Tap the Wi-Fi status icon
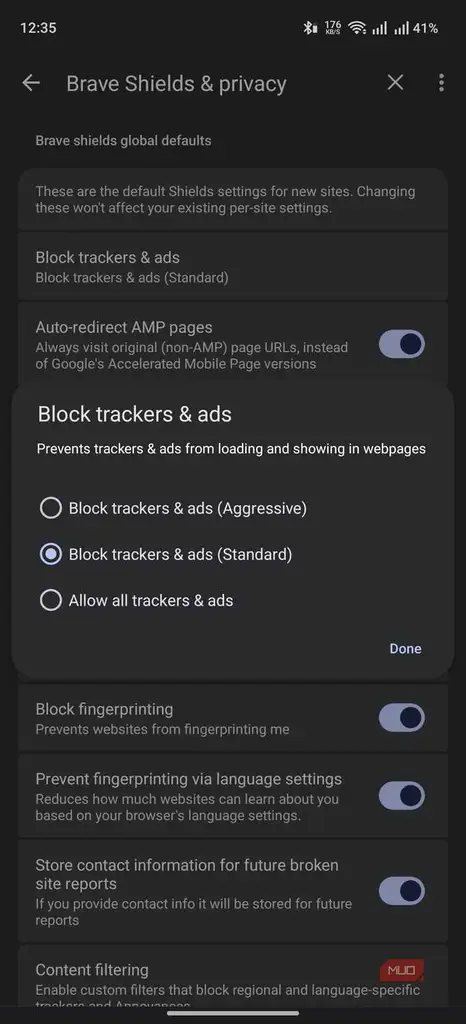The image size is (466, 1024). point(356,27)
